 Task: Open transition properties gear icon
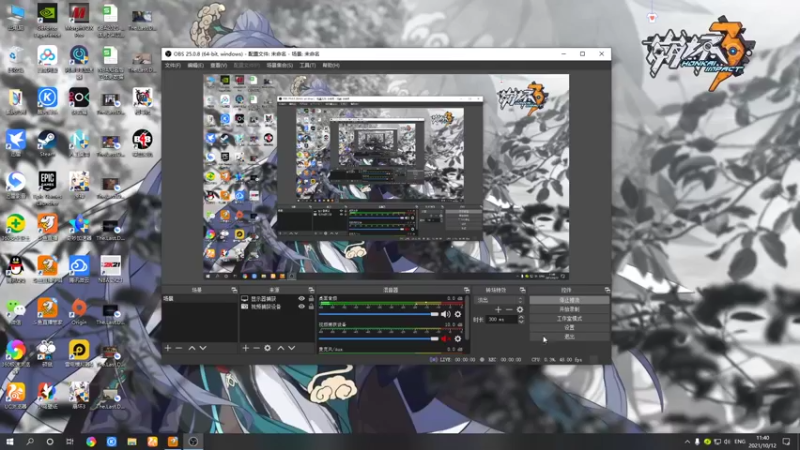519,310
